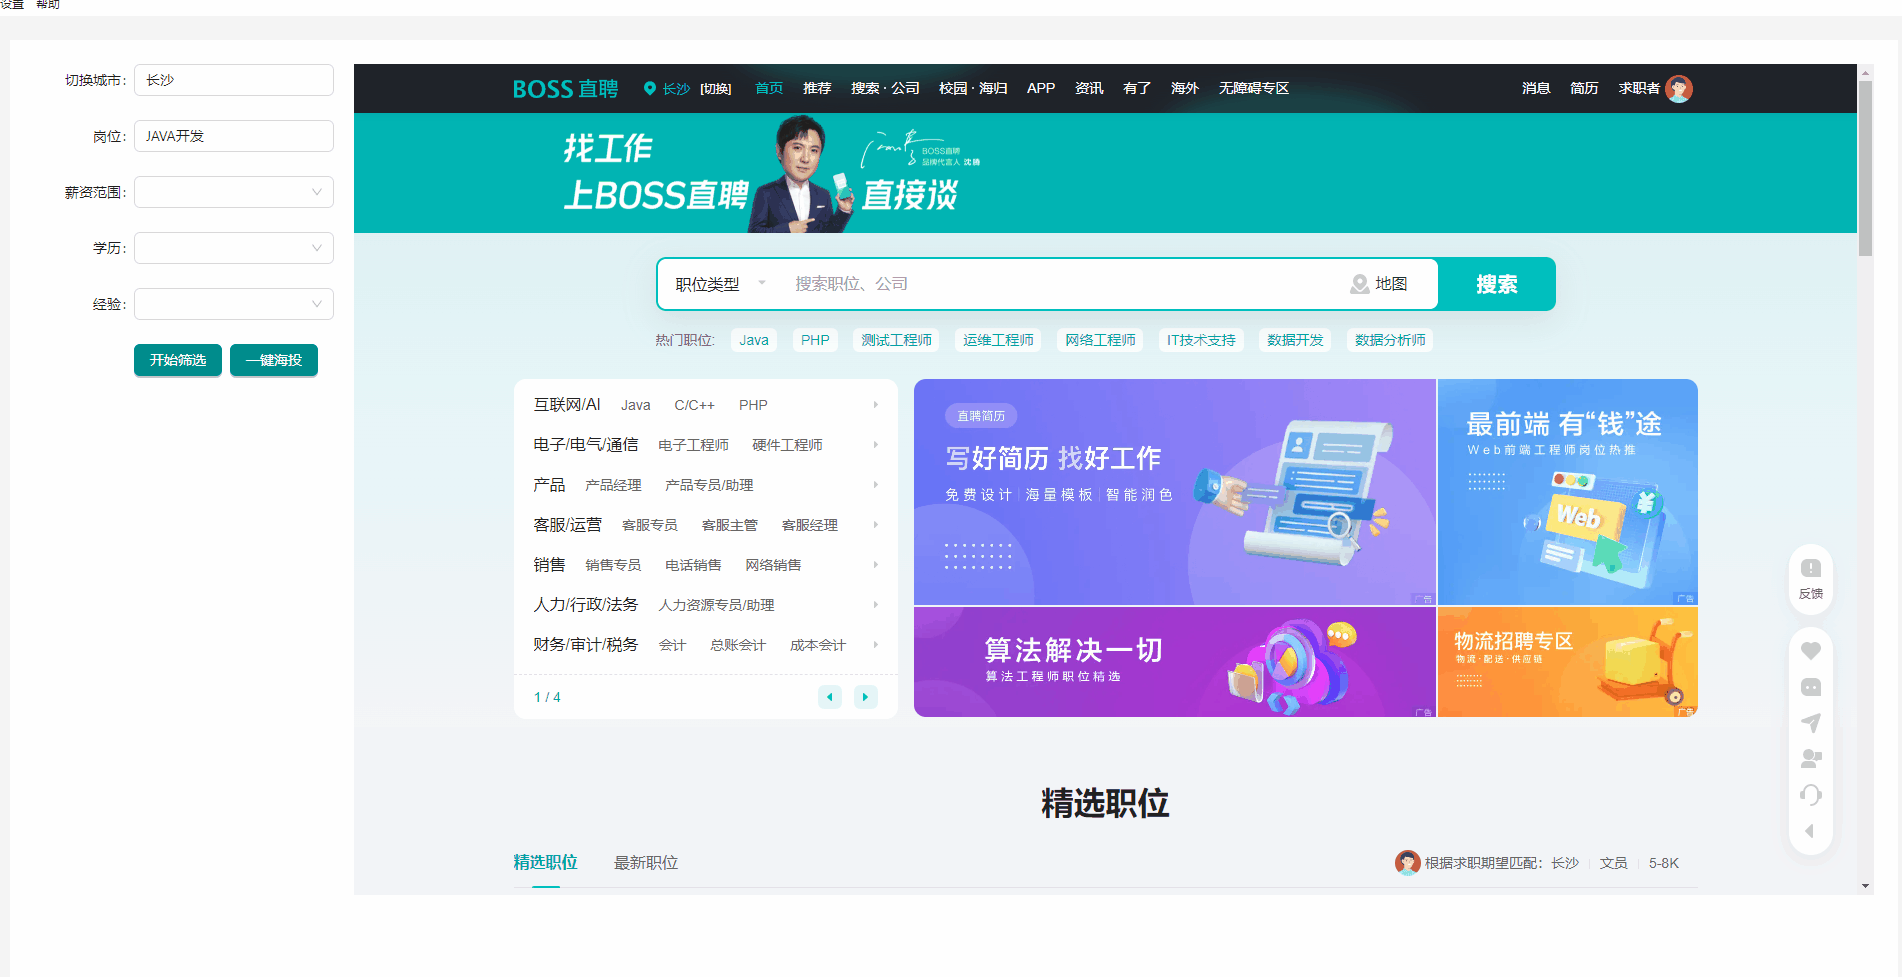The width and height of the screenshot is (1902, 977).
Task: Click the 搜索职位、公司 search box
Action: click(1060, 284)
